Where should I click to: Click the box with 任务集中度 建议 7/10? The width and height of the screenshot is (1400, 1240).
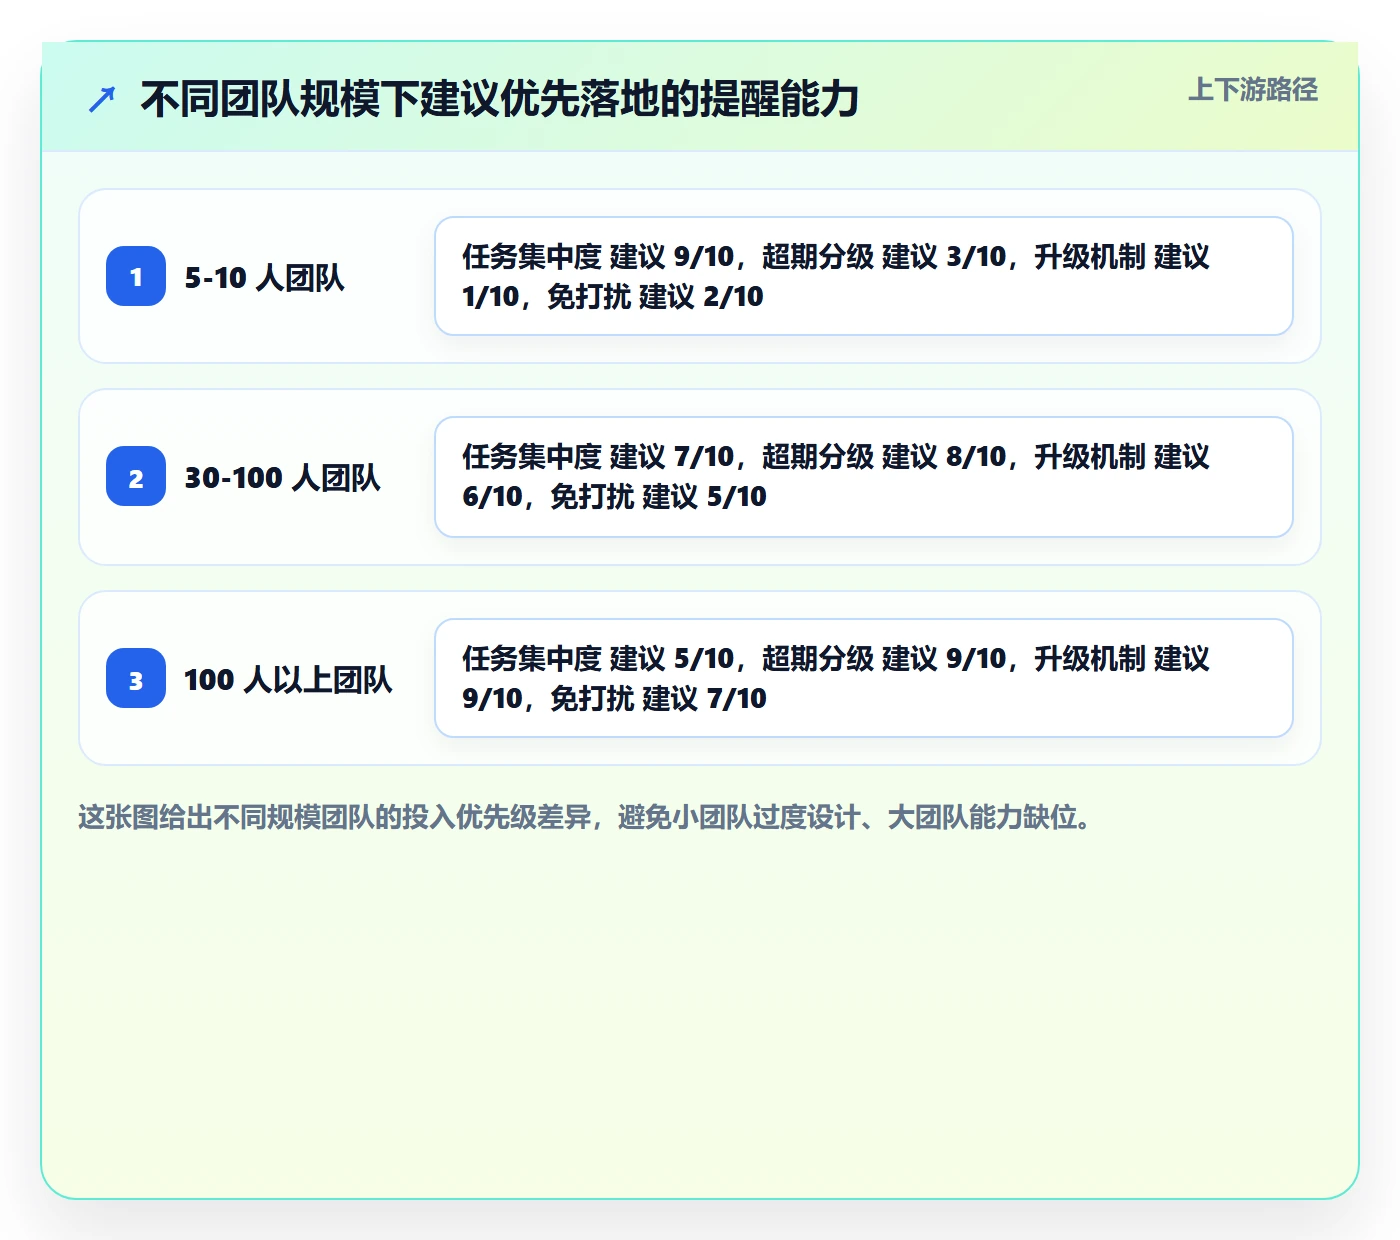click(x=864, y=477)
